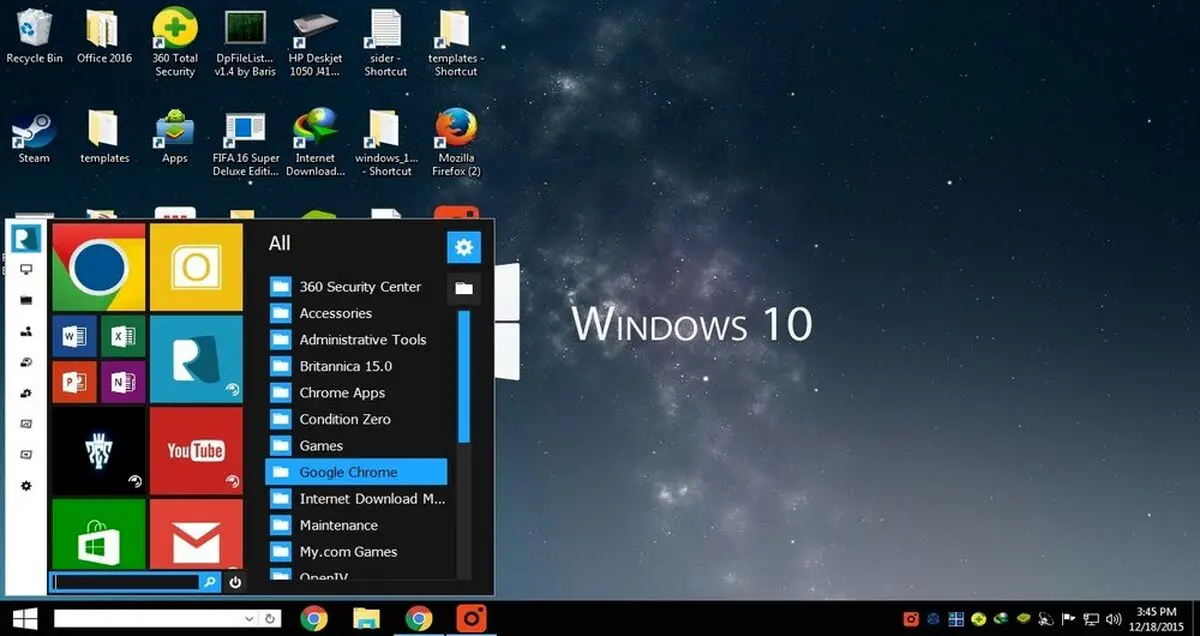Click the Internet Download Manager tray icon
Screen dimensions: 1200x636
coord(1001,619)
